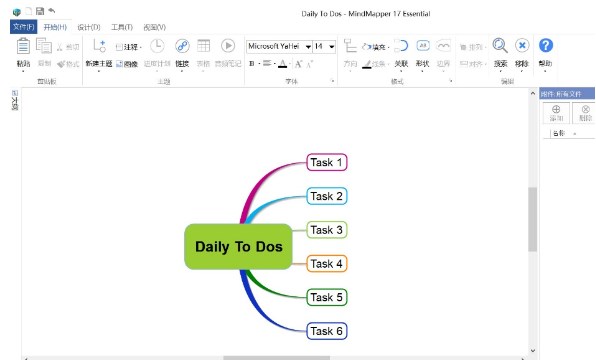Open the Microsoft YaHei font dropdown
Image resolution: width=596 pixels, height=360 pixels.
(308, 47)
